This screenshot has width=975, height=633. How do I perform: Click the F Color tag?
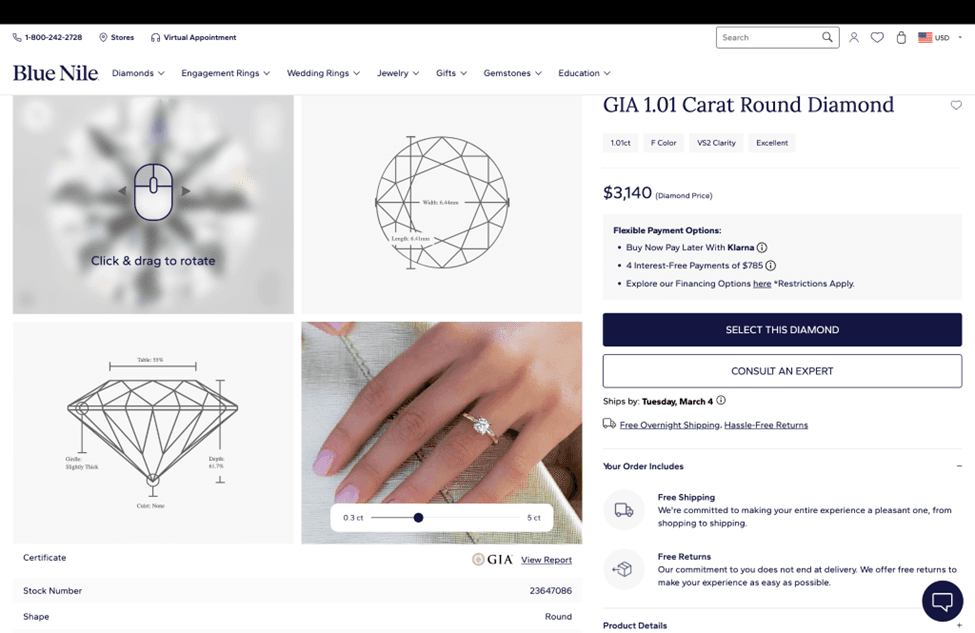coord(663,143)
